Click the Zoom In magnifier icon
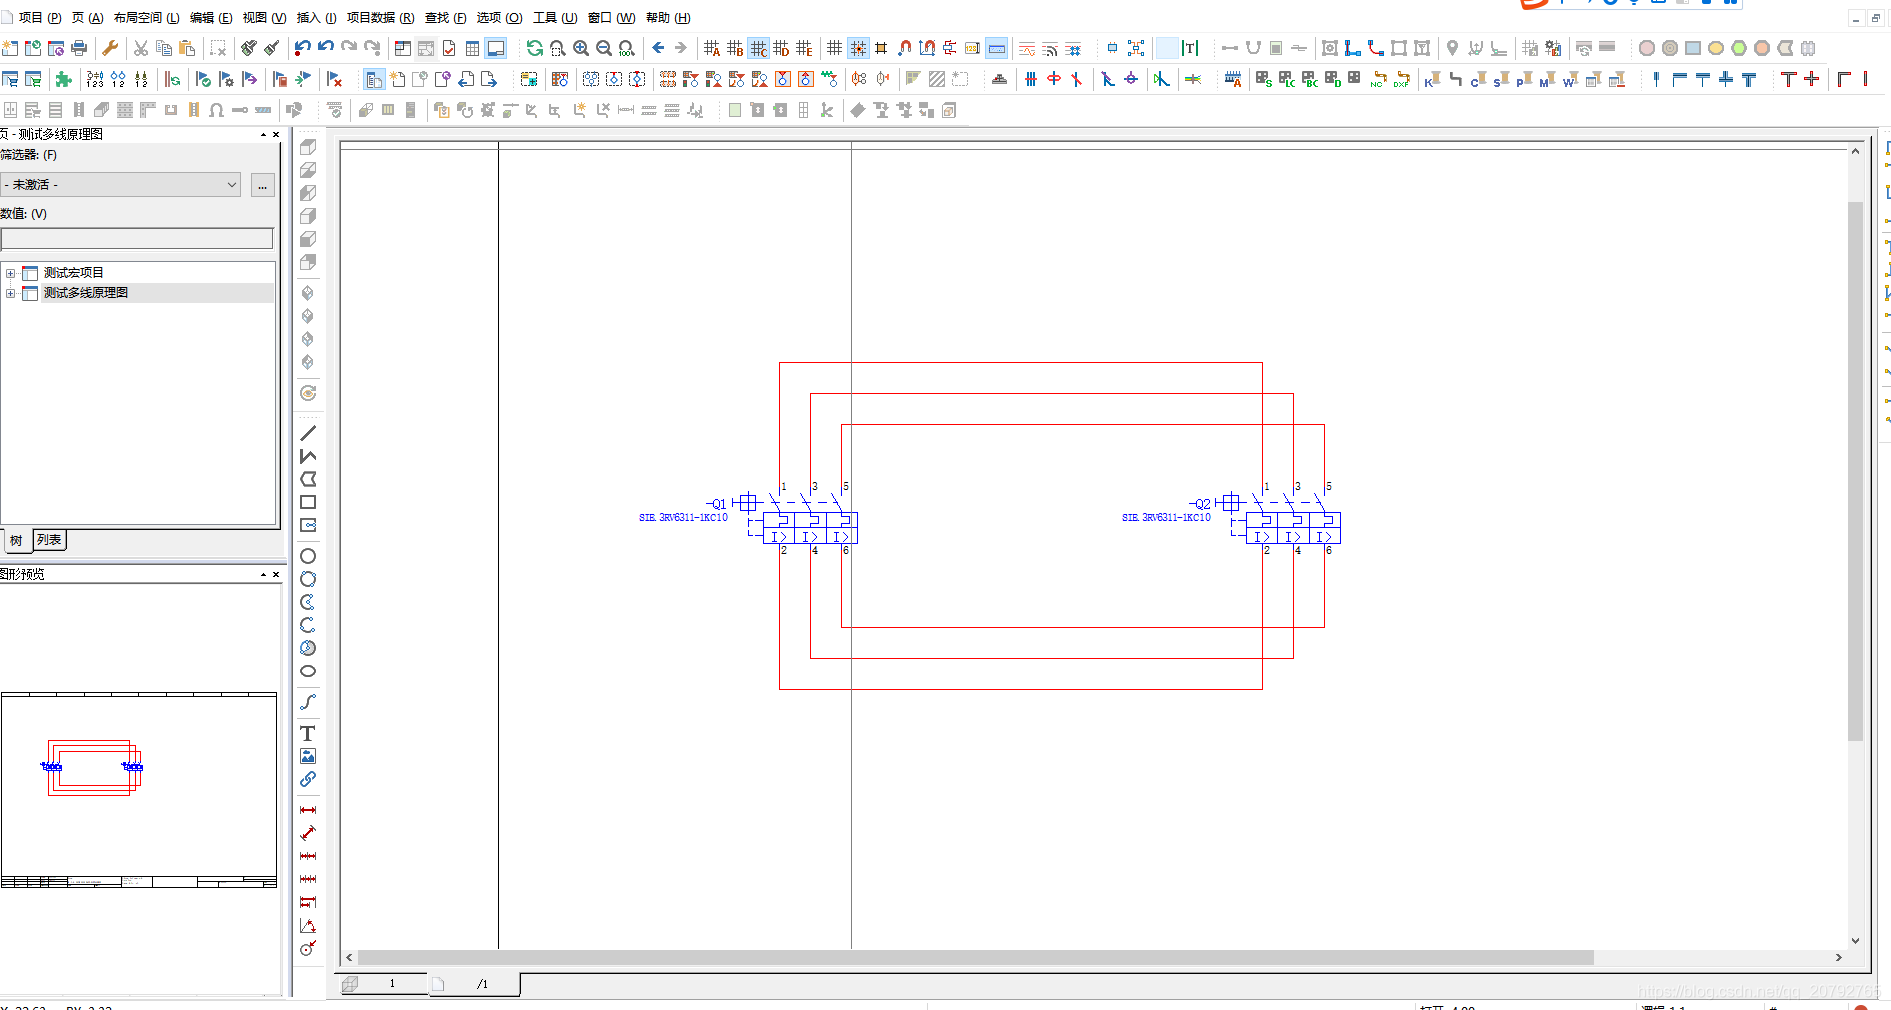The height and width of the screenshot is (1010, 1891). [x=581, y=48]
